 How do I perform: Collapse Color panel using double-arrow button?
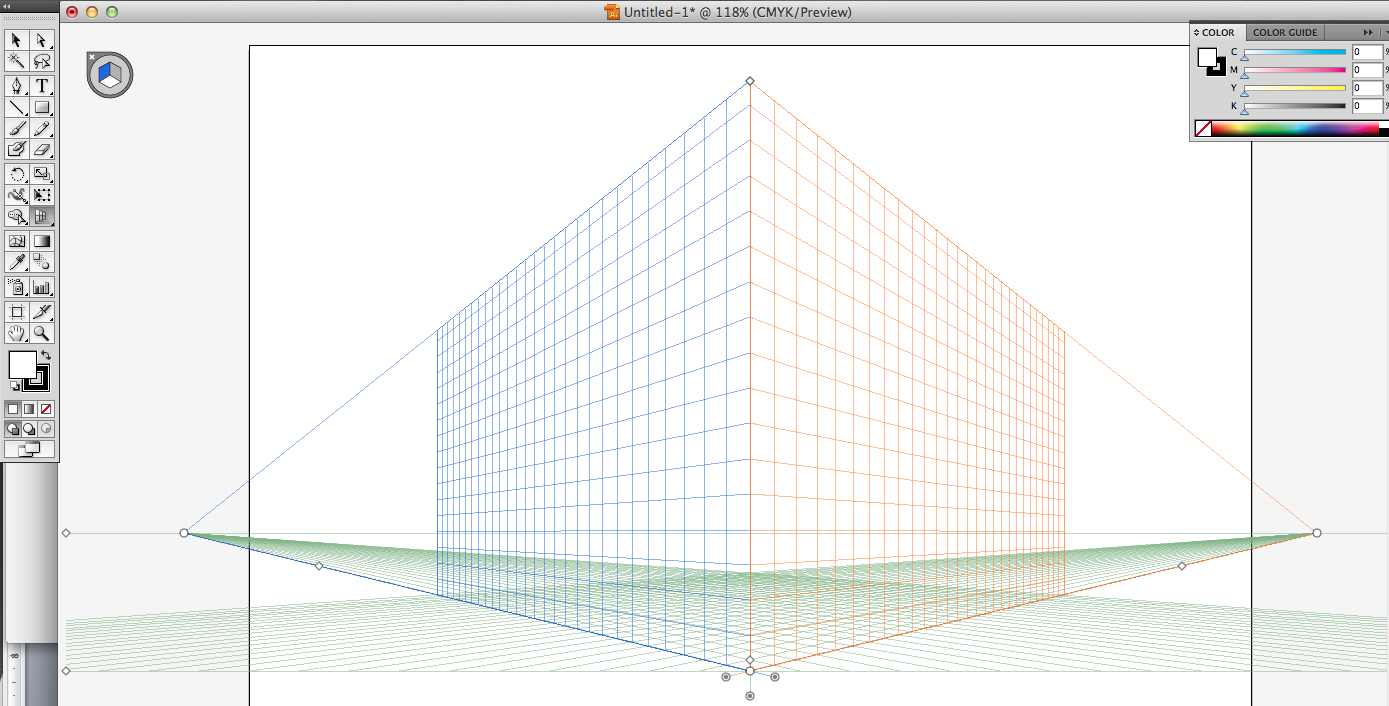point(1368,32)
